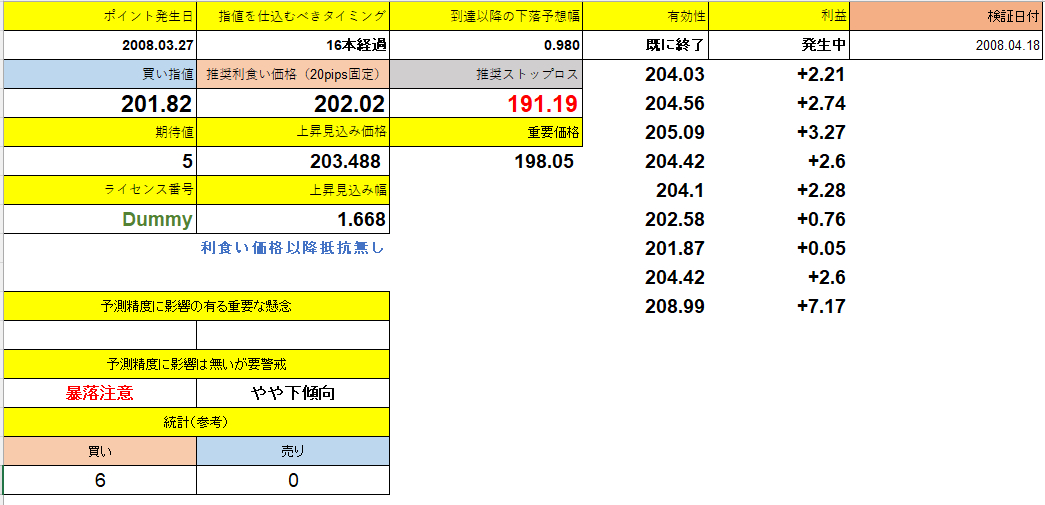Select the 買い statistics header
This screenshot has width=1045, height=505.
point(100,451)
